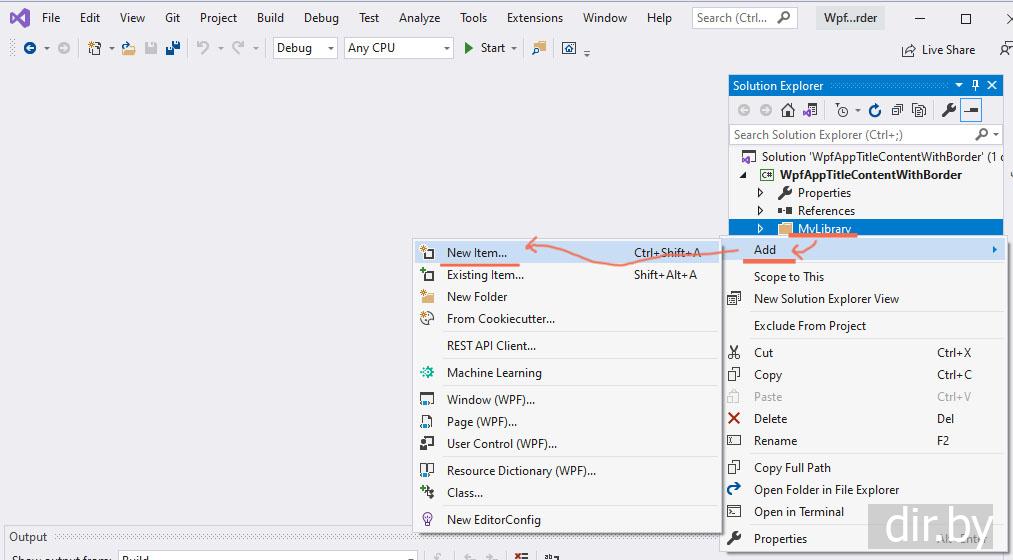The image size is (1013, 560).
Task: Open the Debug configuration dropdown
Action: (x=304, y=48)
